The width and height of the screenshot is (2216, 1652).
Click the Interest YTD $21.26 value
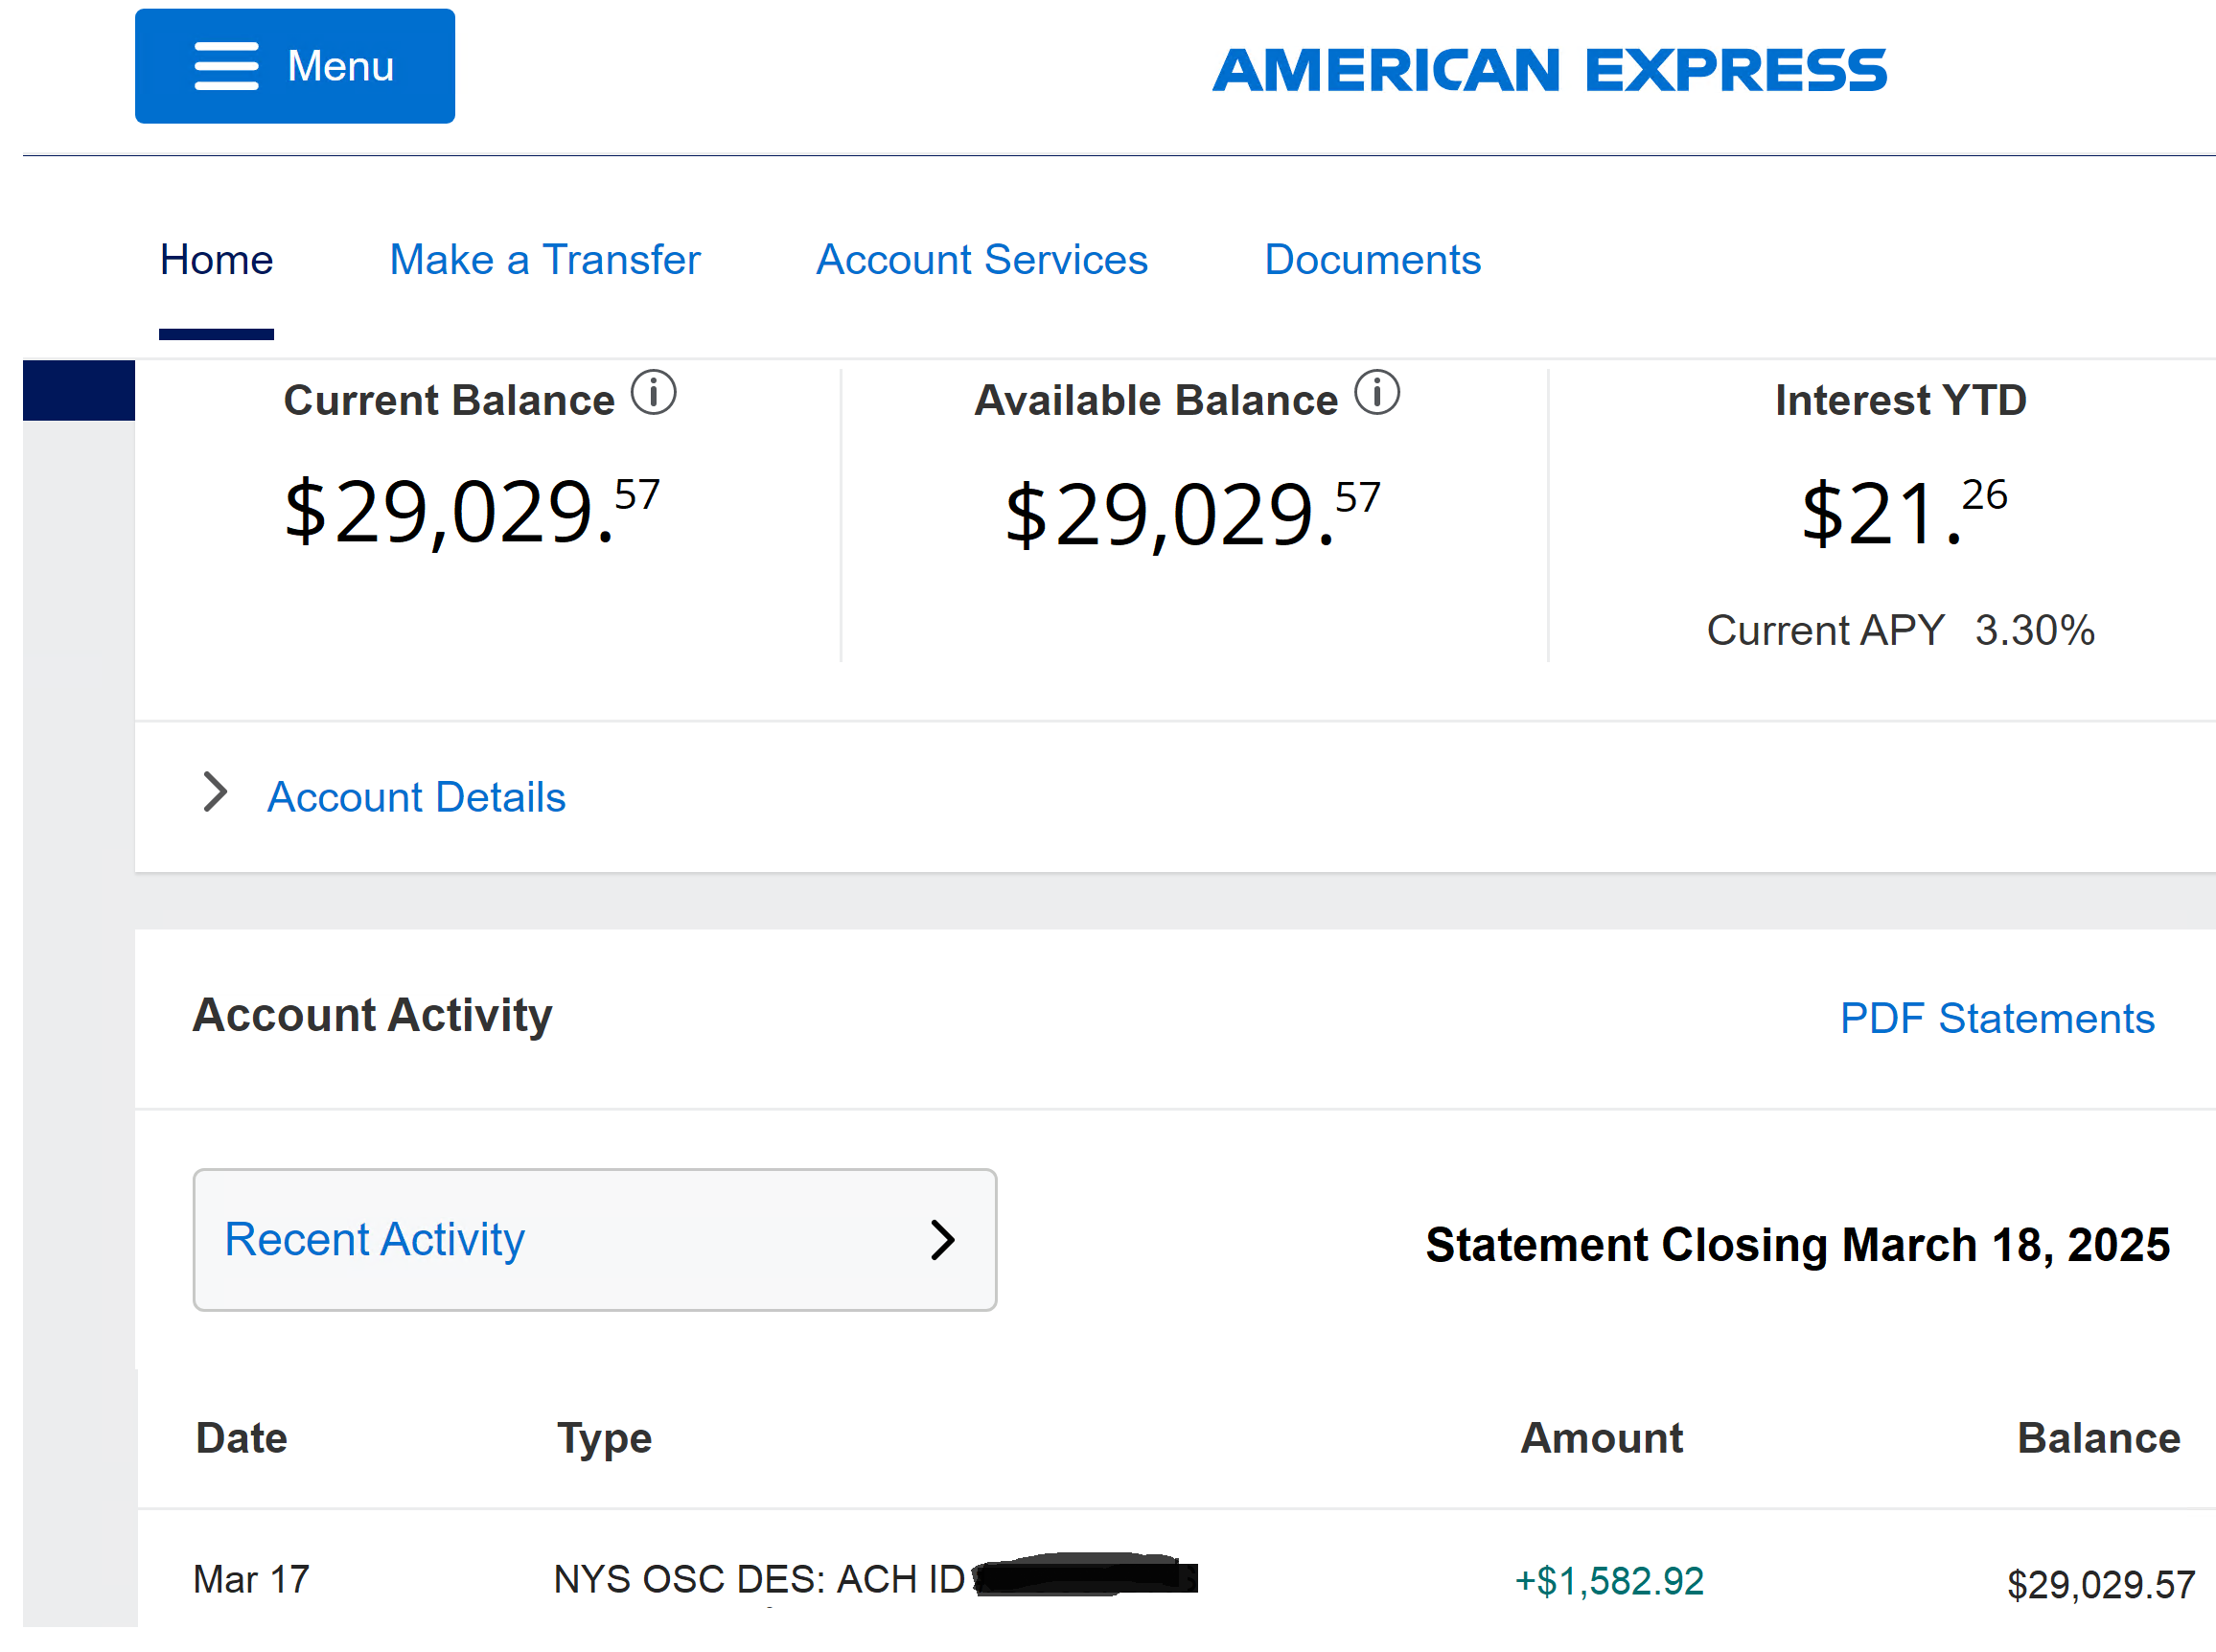pos(1903,512)
